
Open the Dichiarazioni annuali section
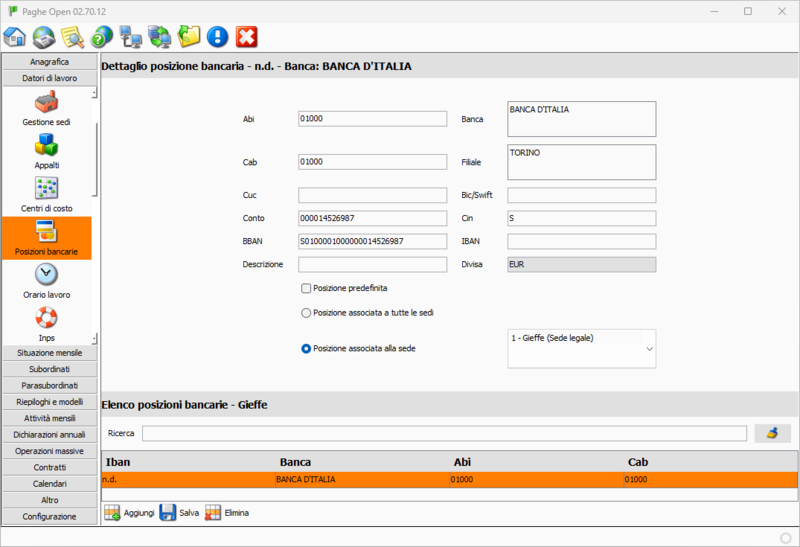(49, 435)
